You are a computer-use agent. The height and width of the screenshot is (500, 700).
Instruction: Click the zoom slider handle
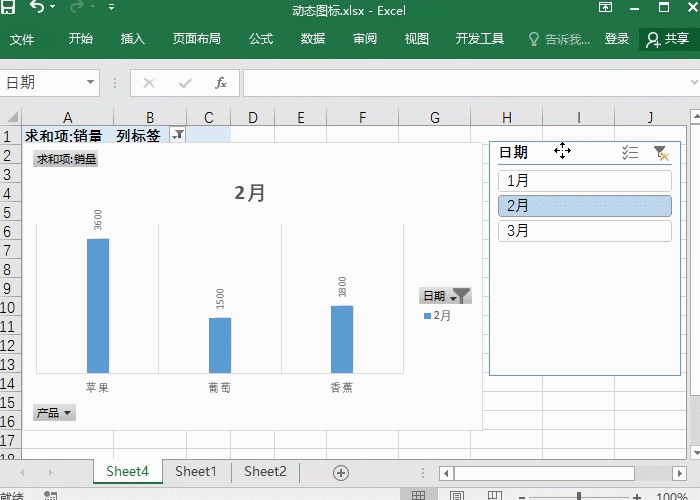579,496
